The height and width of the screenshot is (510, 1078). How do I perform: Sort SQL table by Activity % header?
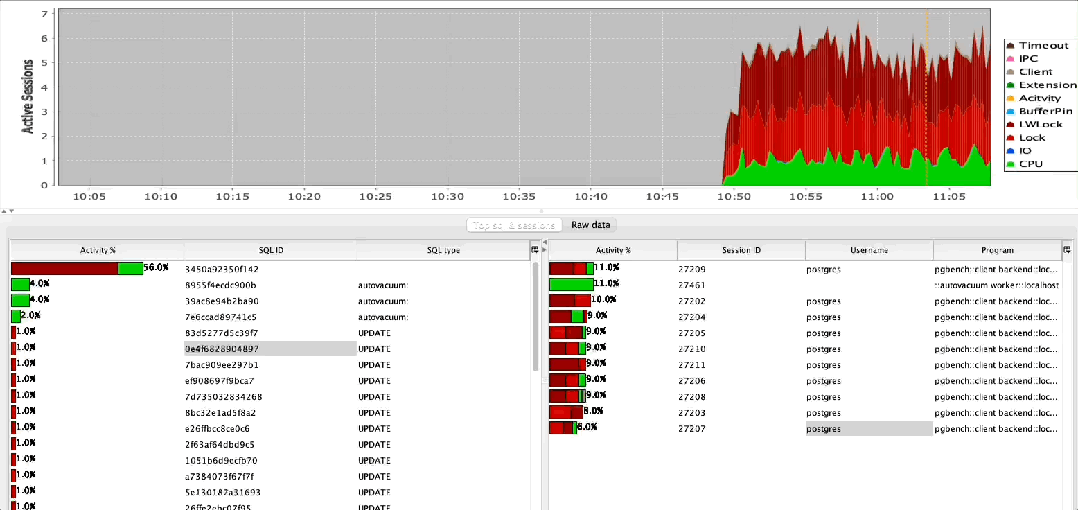[97, 250]
